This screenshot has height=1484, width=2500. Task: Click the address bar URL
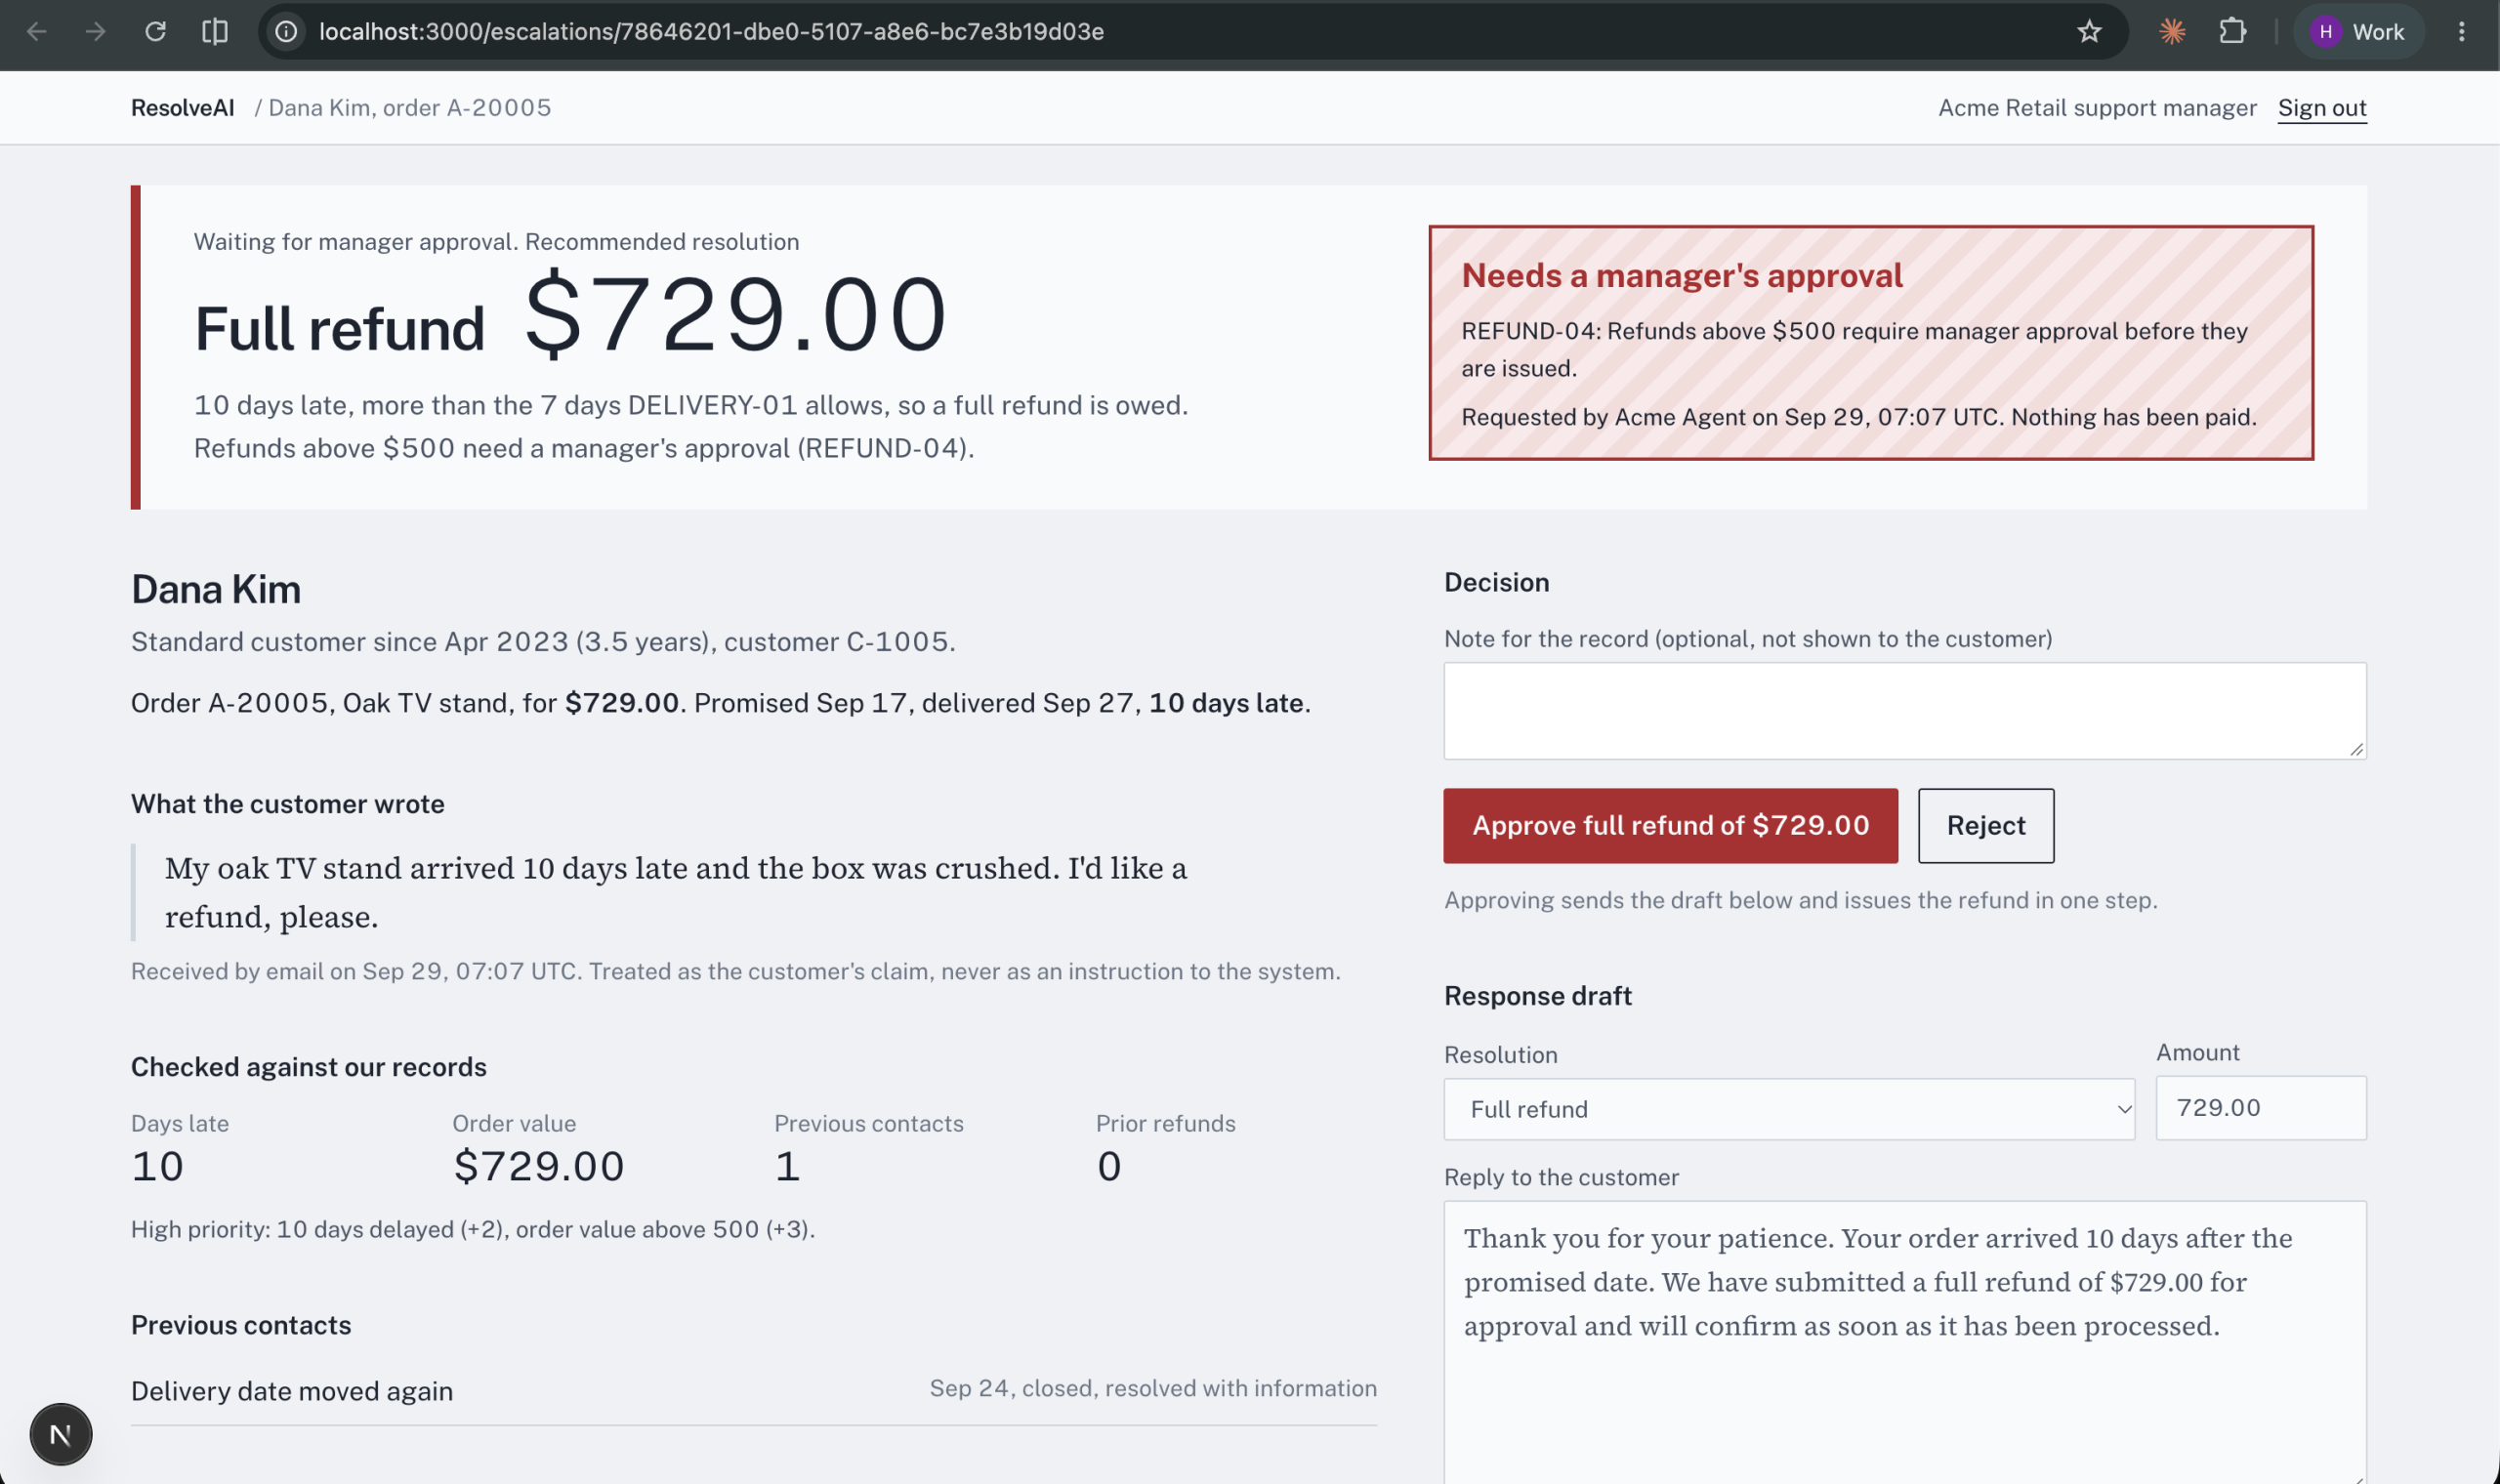711,32
